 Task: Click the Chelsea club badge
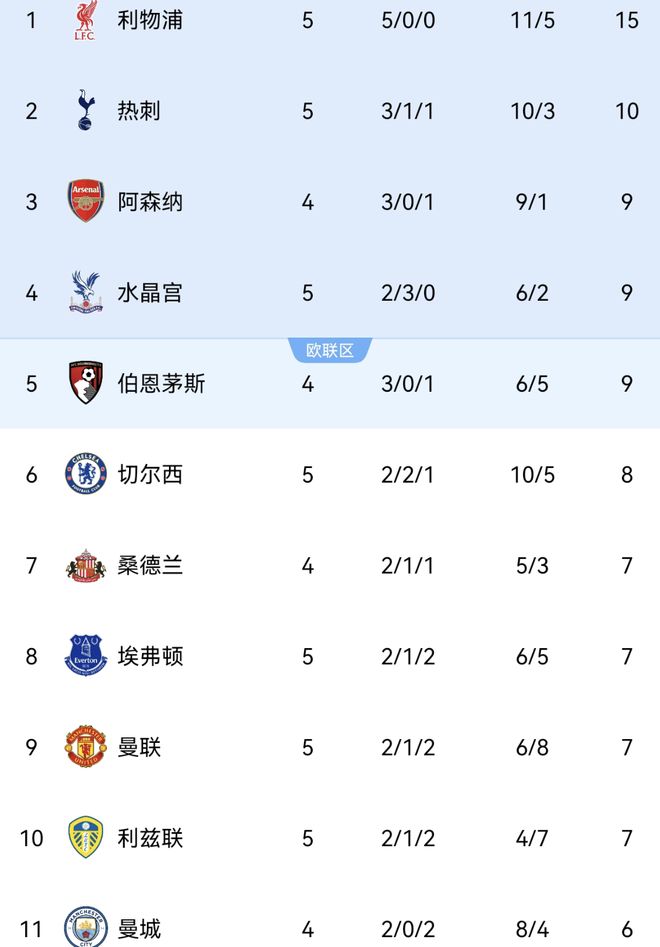coord(85,474)
